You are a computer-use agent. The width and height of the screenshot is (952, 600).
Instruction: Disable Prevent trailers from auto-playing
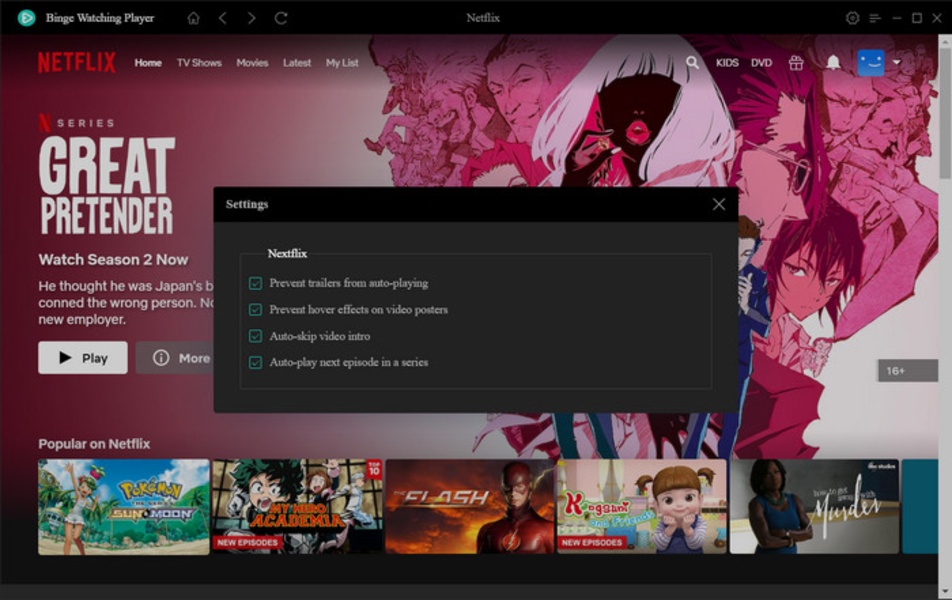click(x=256, y=283)
